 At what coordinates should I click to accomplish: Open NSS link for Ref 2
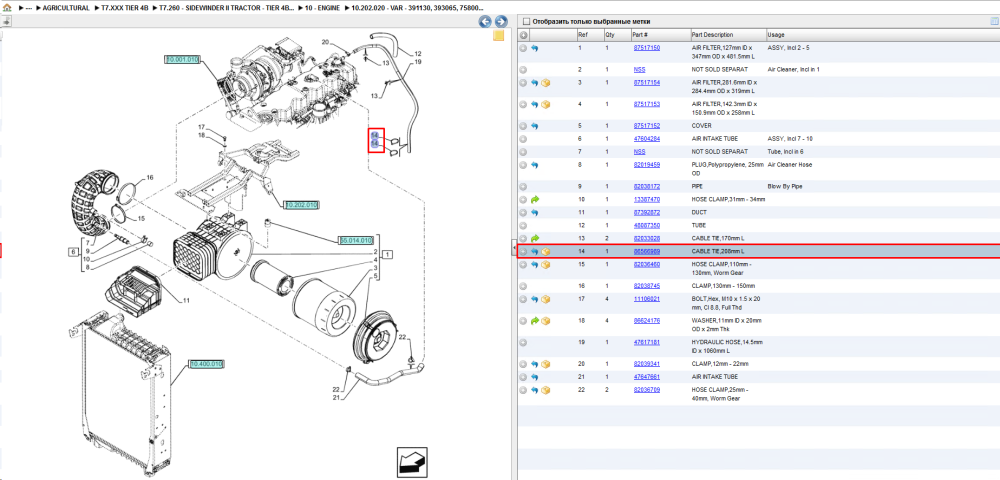(x=639, y=69)
